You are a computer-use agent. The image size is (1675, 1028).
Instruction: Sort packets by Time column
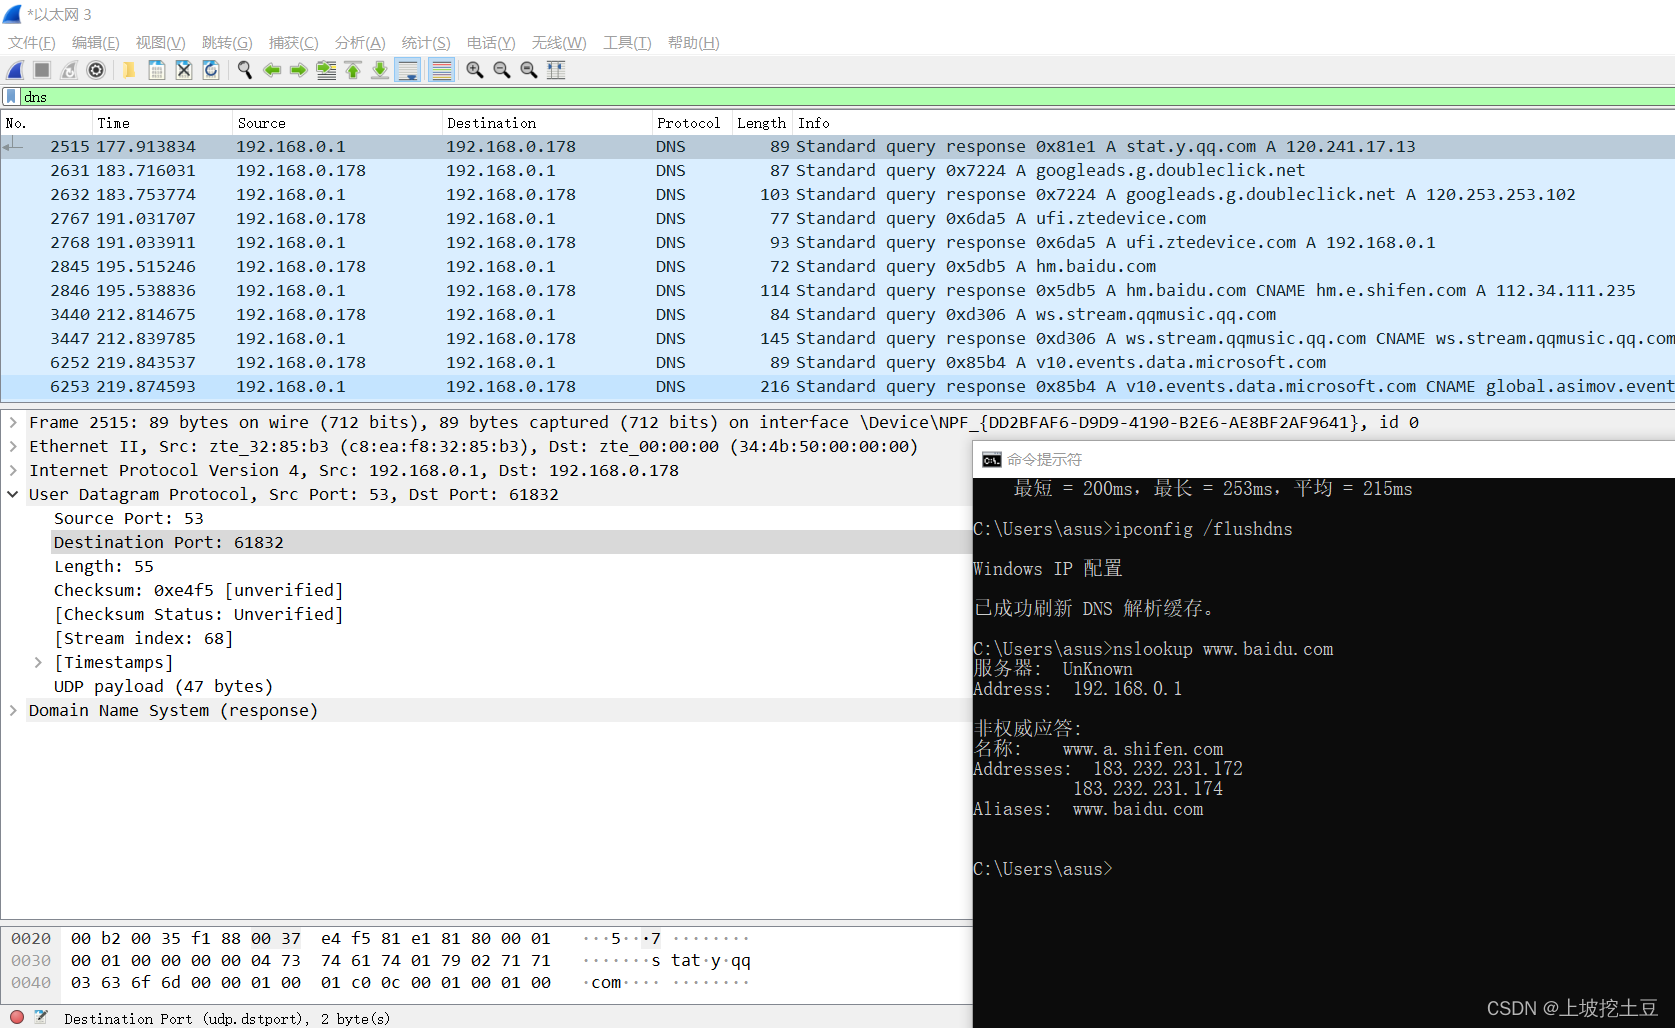pos(162,123)
